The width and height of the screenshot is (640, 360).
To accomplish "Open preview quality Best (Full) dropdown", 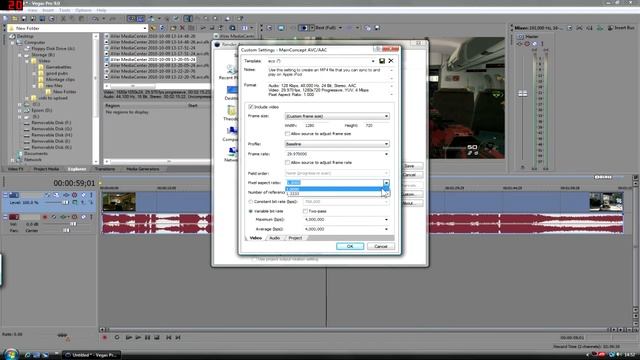I will (x=340, y=28).
